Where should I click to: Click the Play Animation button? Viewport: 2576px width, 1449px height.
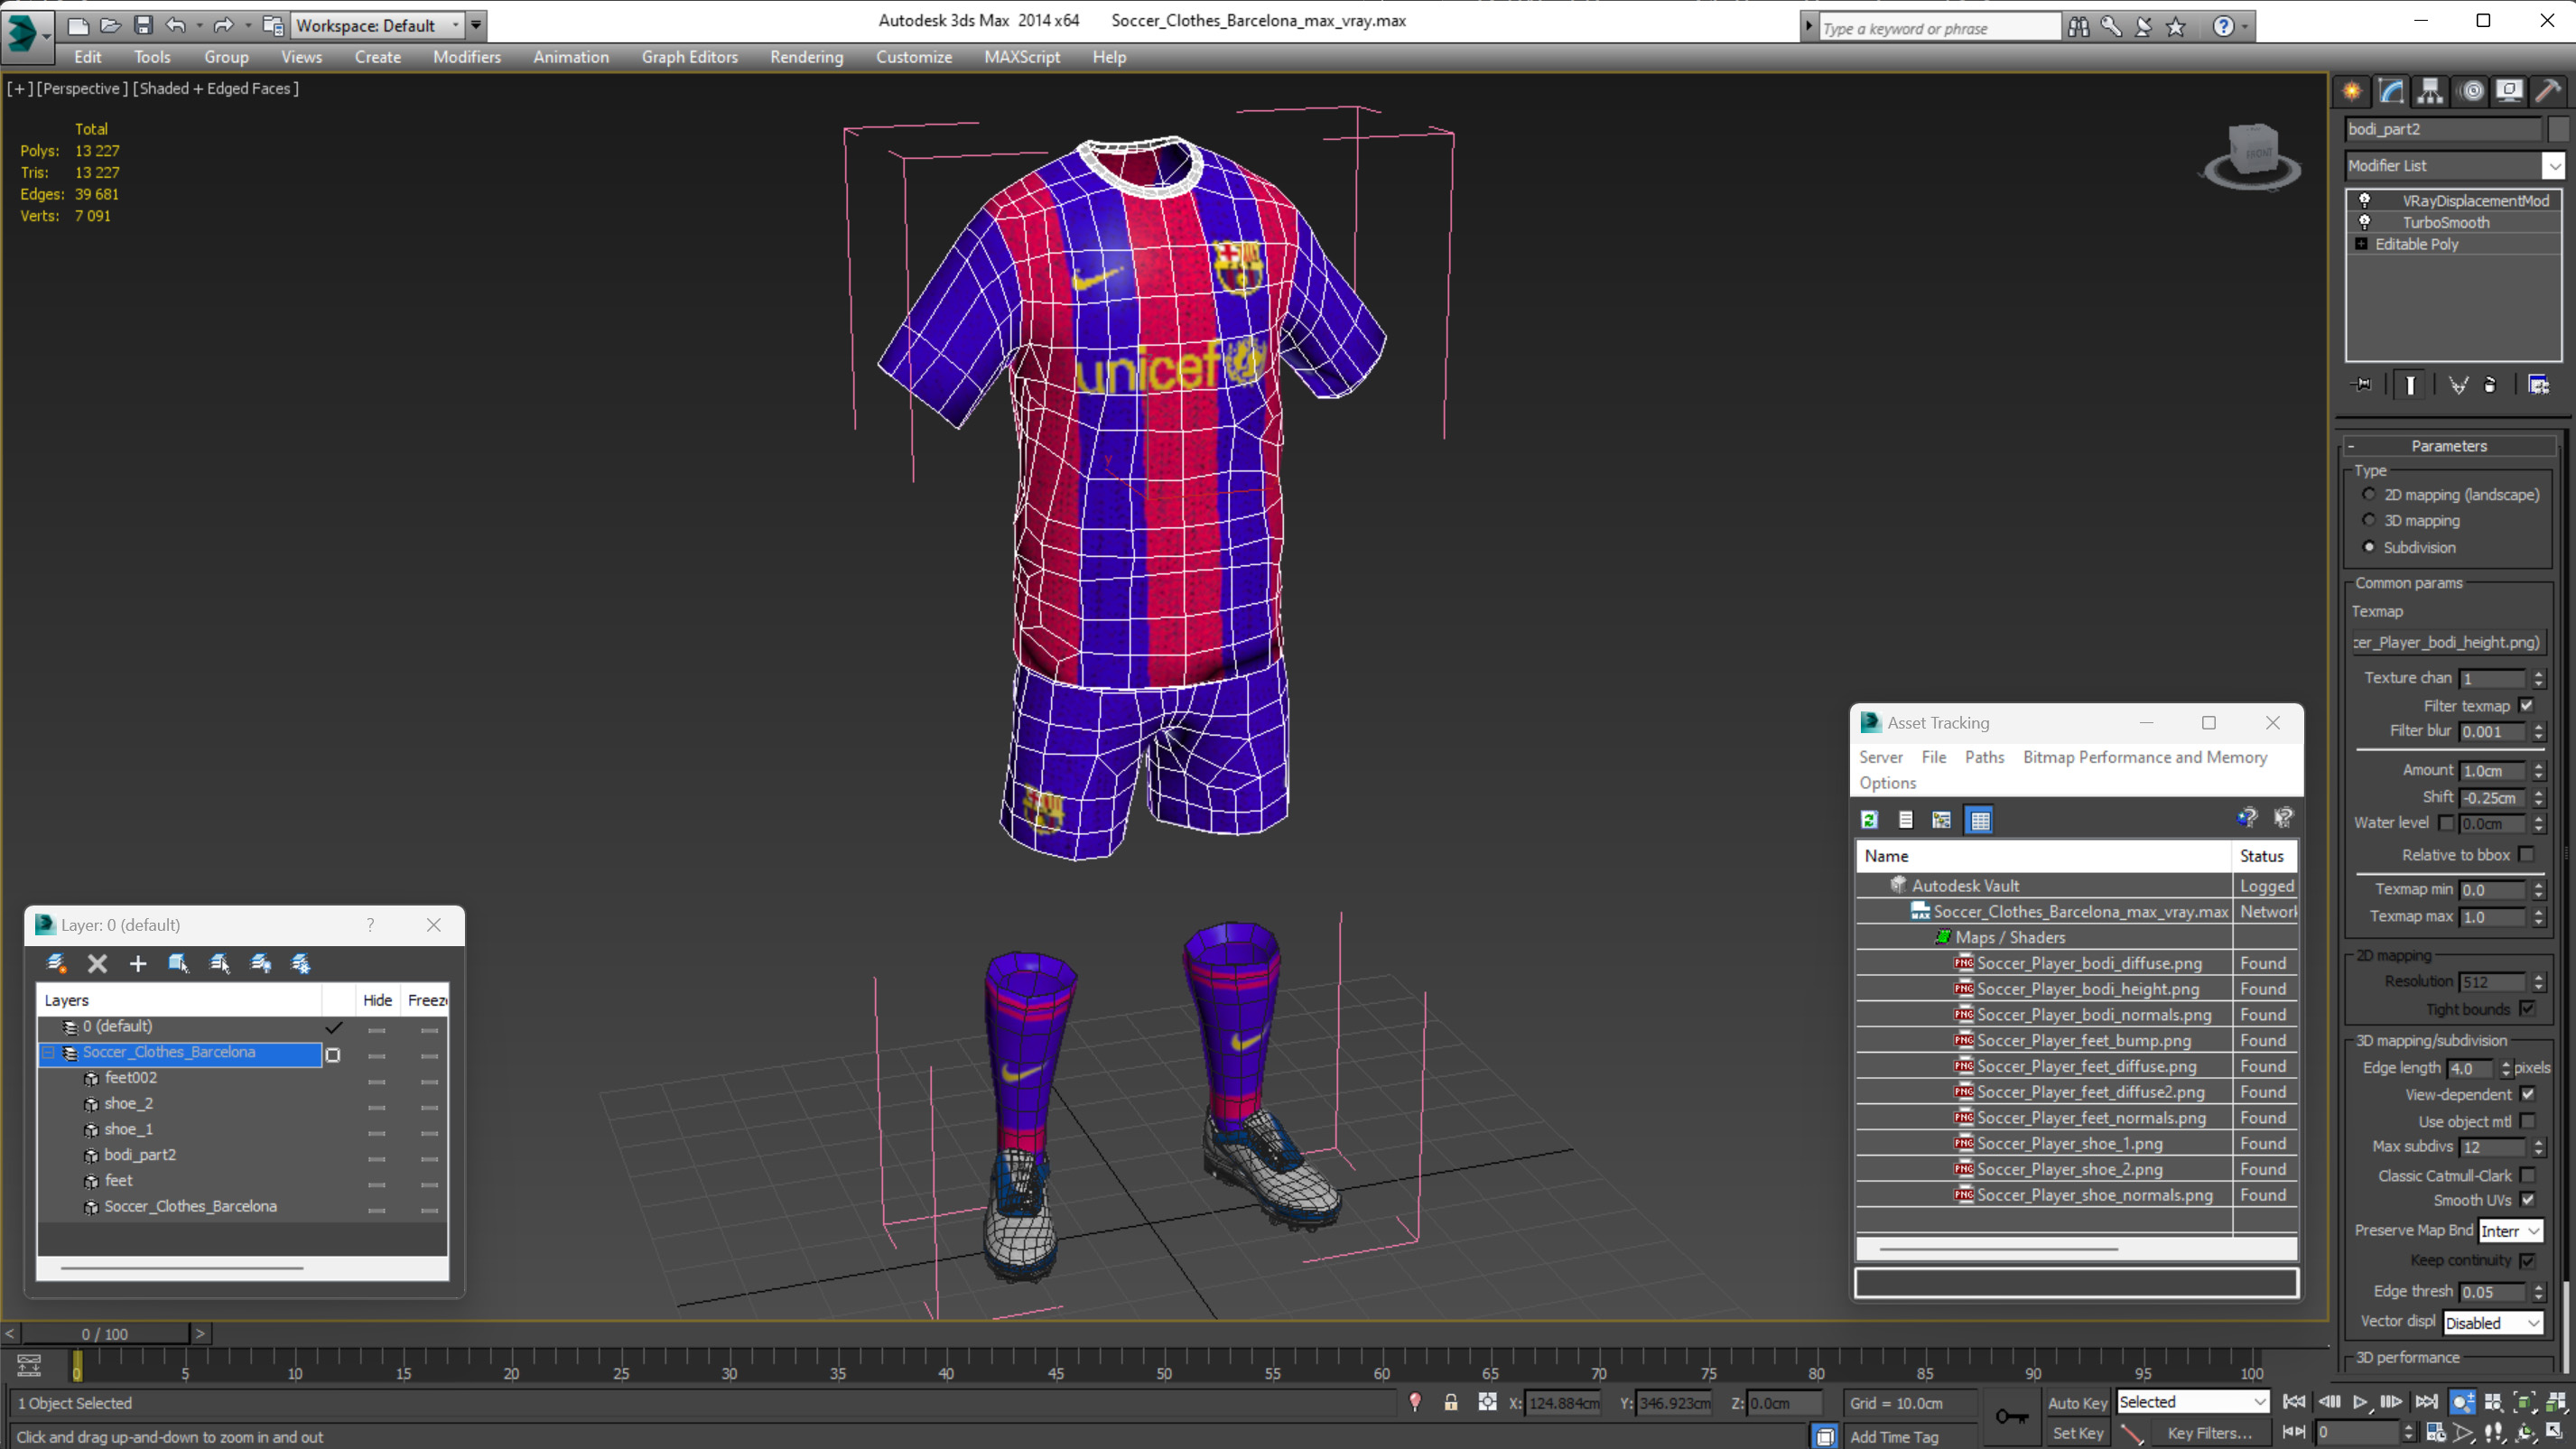2360,1402
